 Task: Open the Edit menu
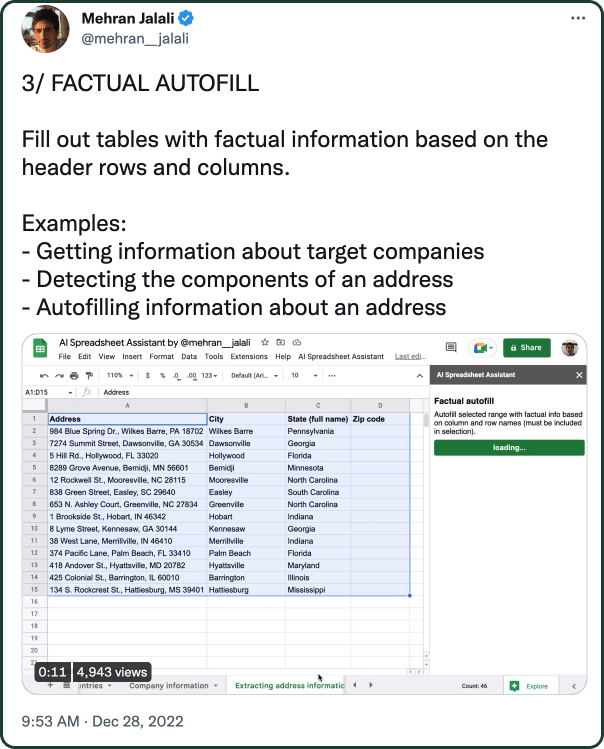tap(85, 356)
